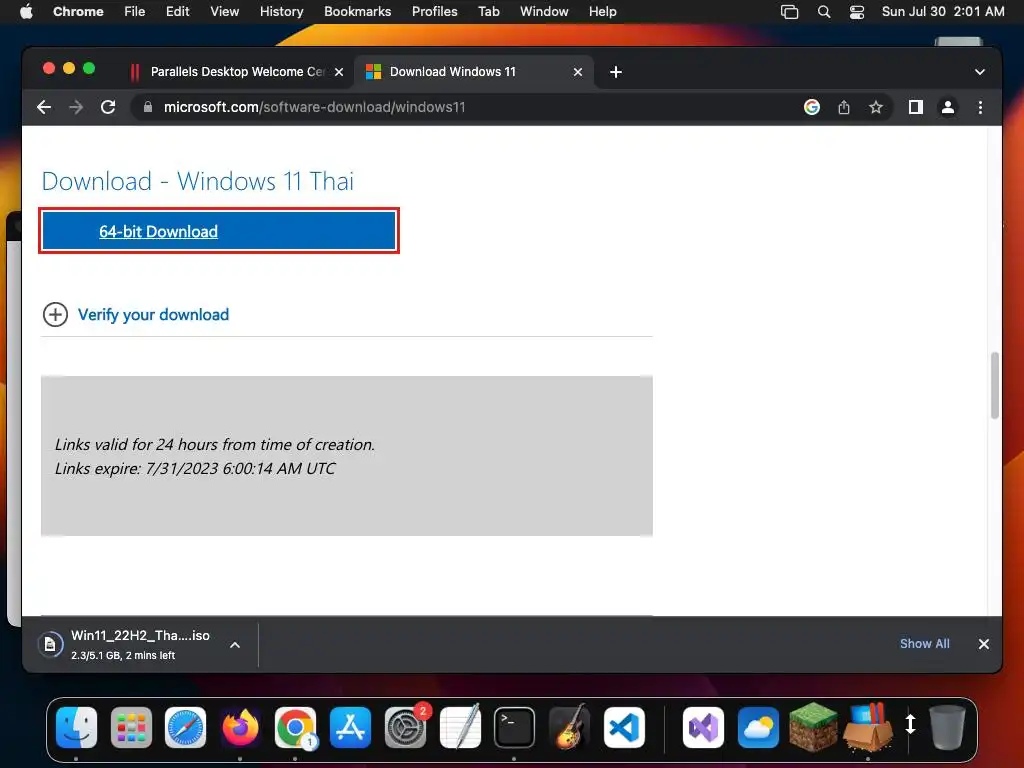
Task: Click the Chrome icon in the Dock
Action: [295, 728]
